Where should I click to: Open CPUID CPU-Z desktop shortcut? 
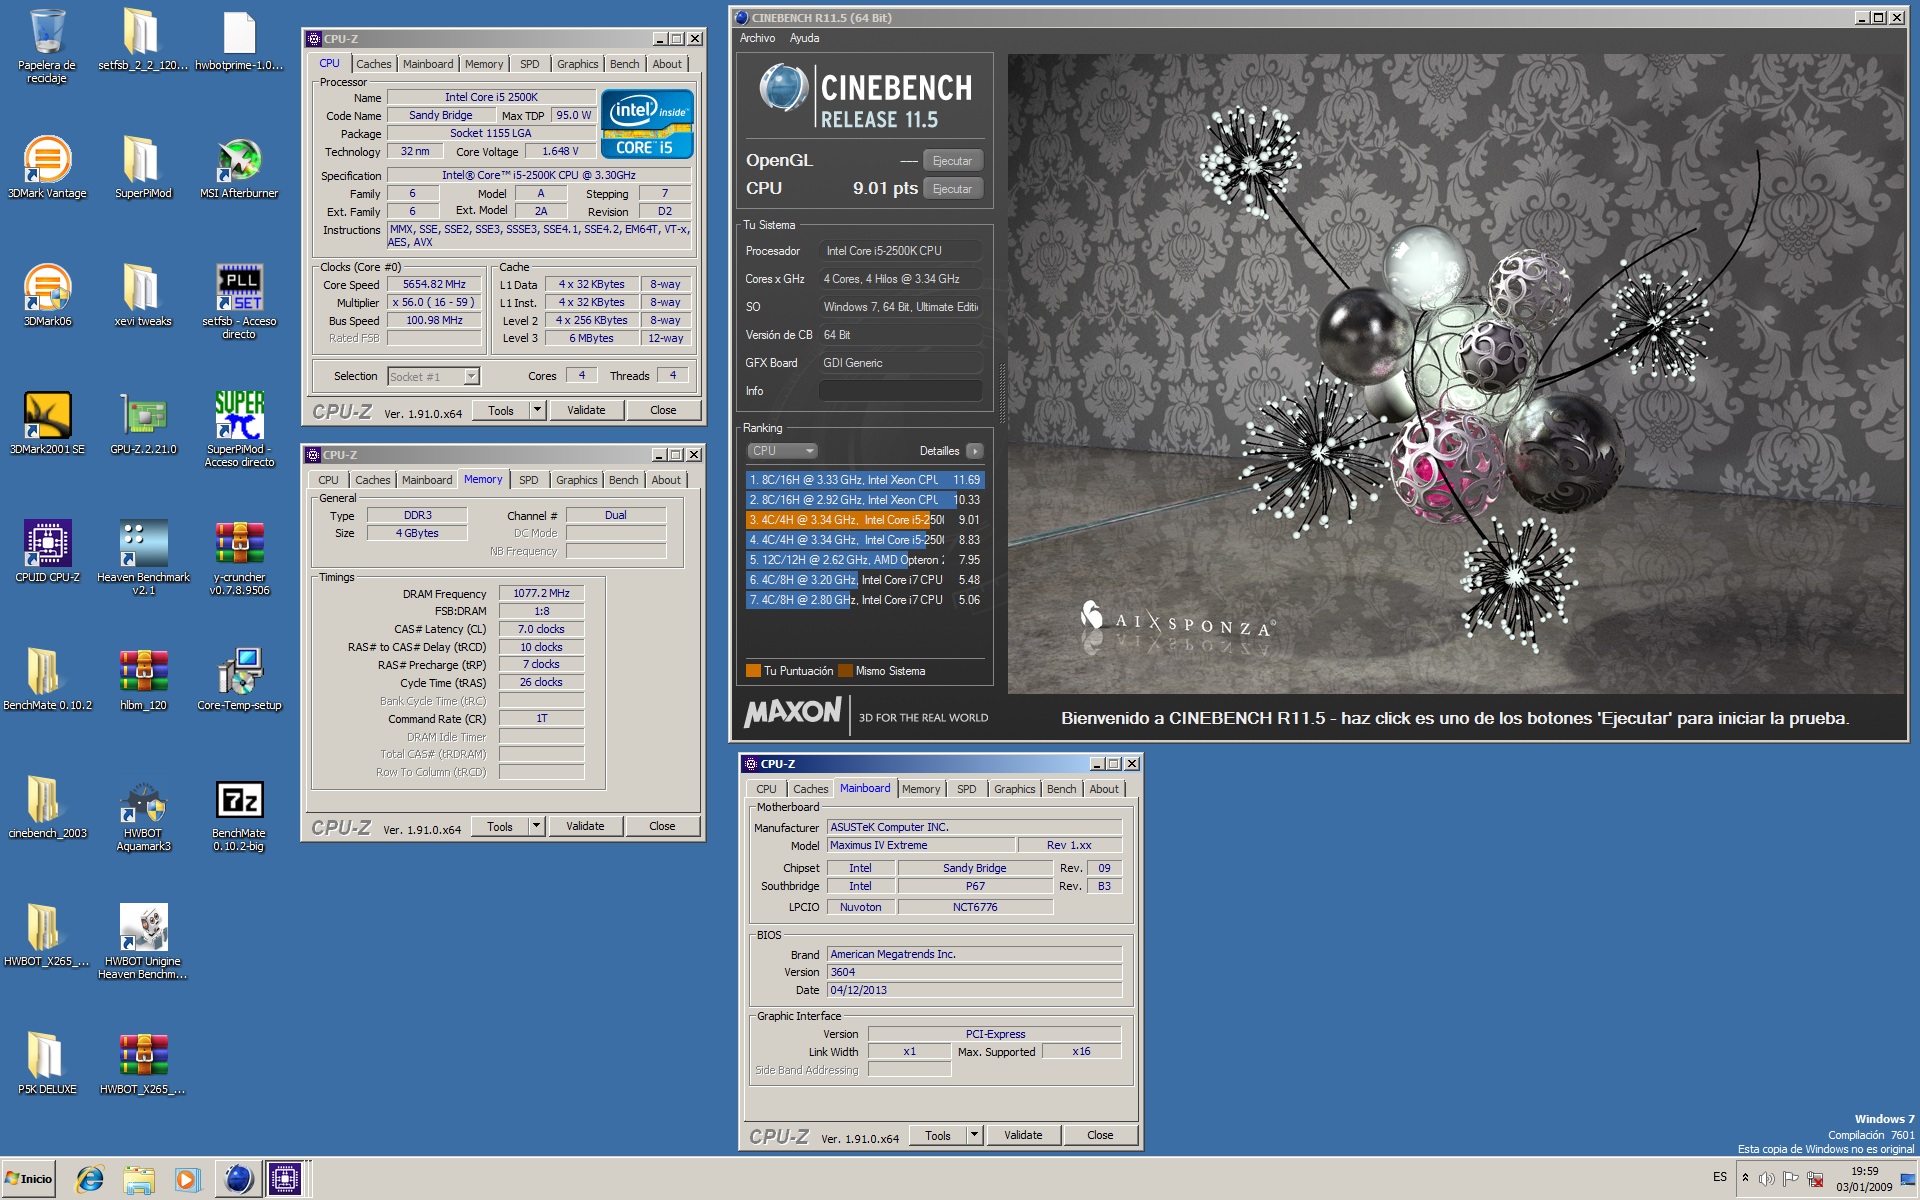tap(47, 551)
